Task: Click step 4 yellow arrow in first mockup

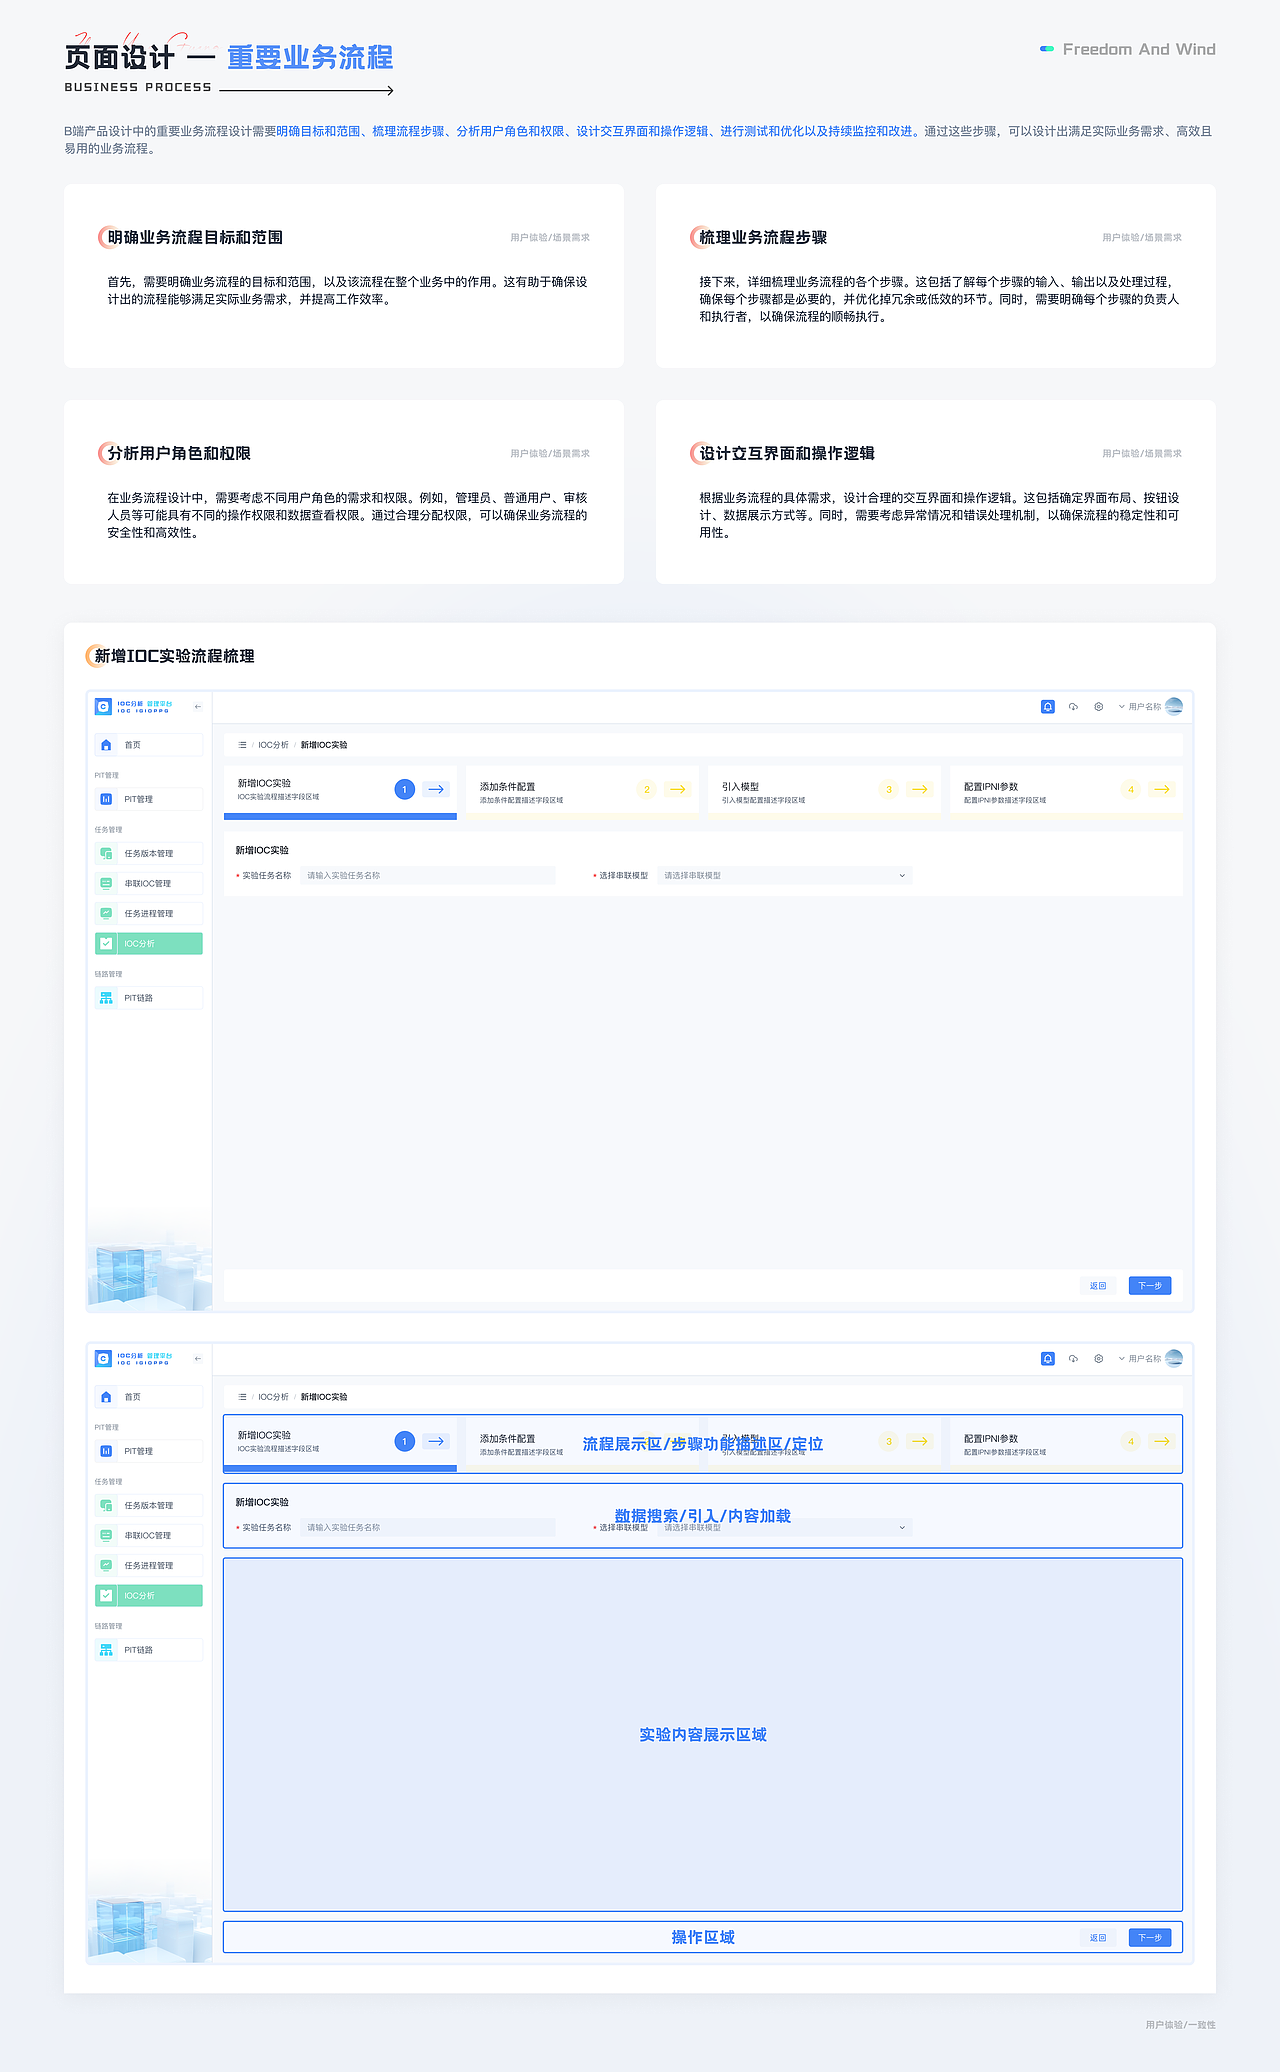Action: click(x=1162, y=790)
